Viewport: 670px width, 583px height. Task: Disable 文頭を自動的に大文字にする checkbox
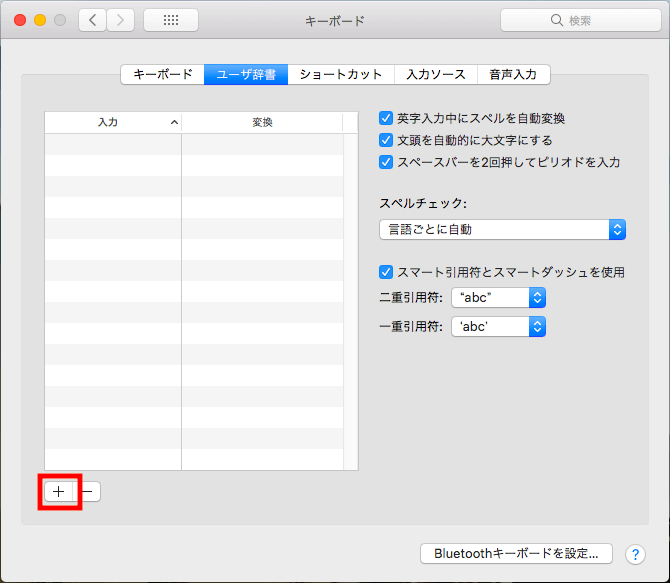click(386, 140)
